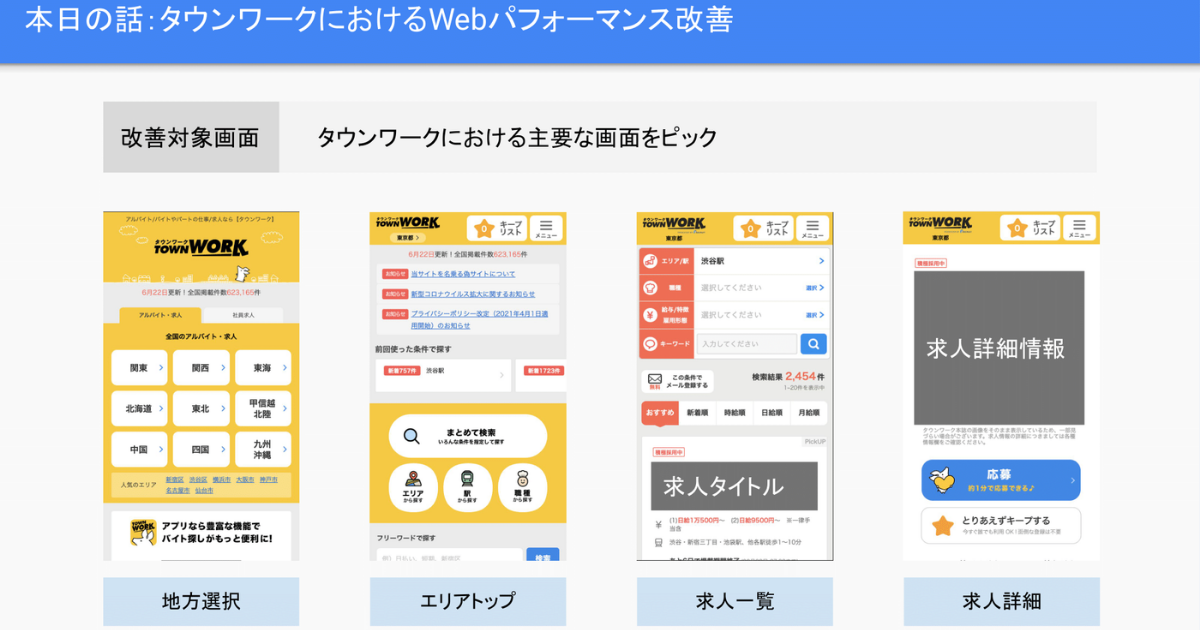The height and width of the screenshot is (630, 1200).
Task: Open notice 当サイトを名乗る偽サイトについて
Action: coord(463,273)
